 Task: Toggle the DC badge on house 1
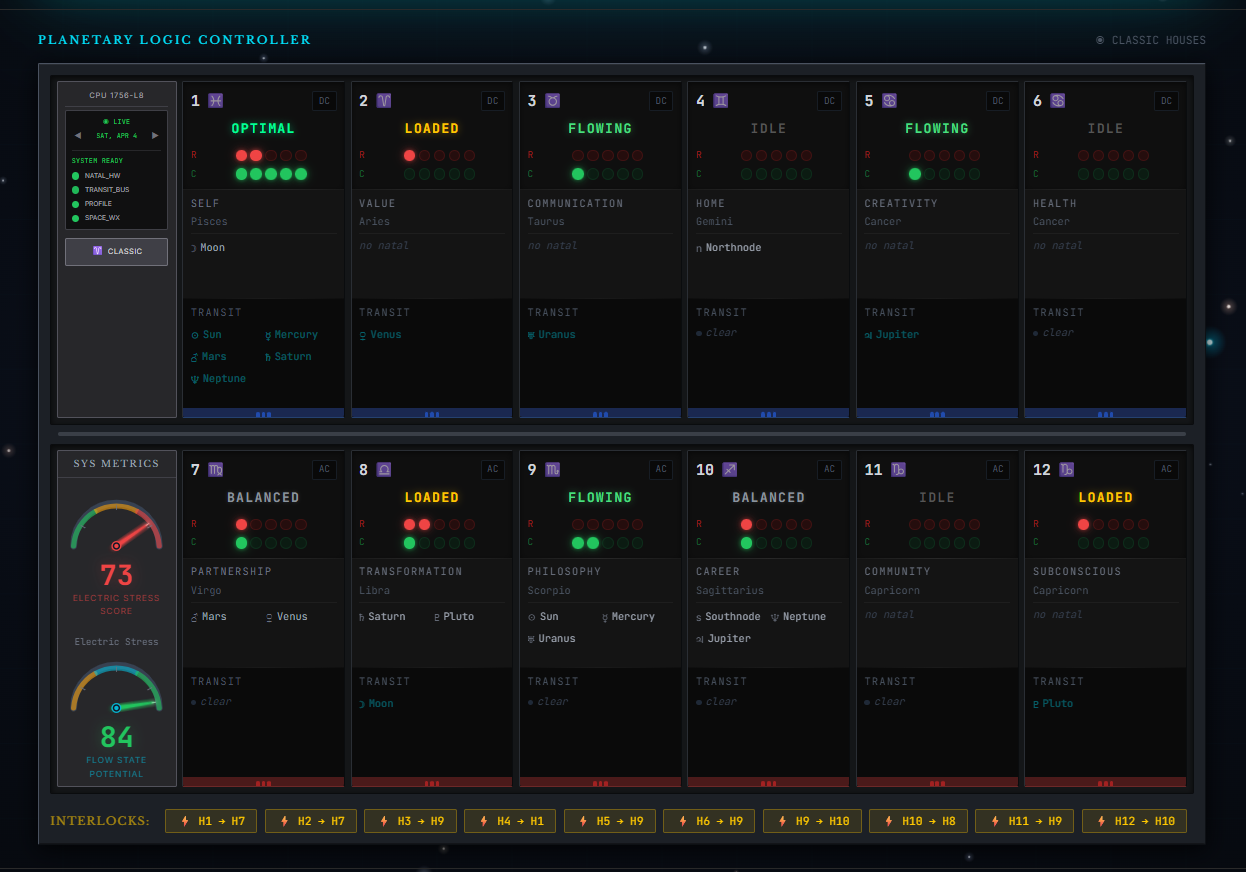point(324,101)
